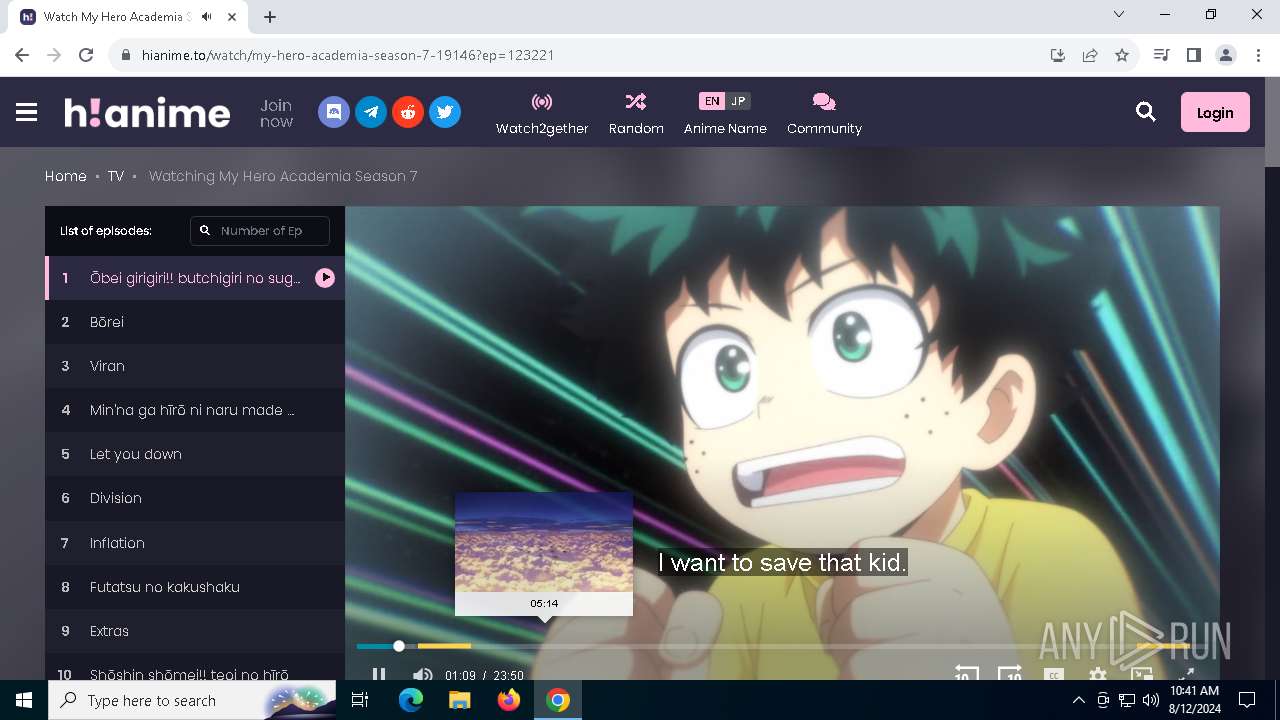Screen dimensions: 1280x720
Task: Click the play icon on episode 1
Action: click(325, 278)
